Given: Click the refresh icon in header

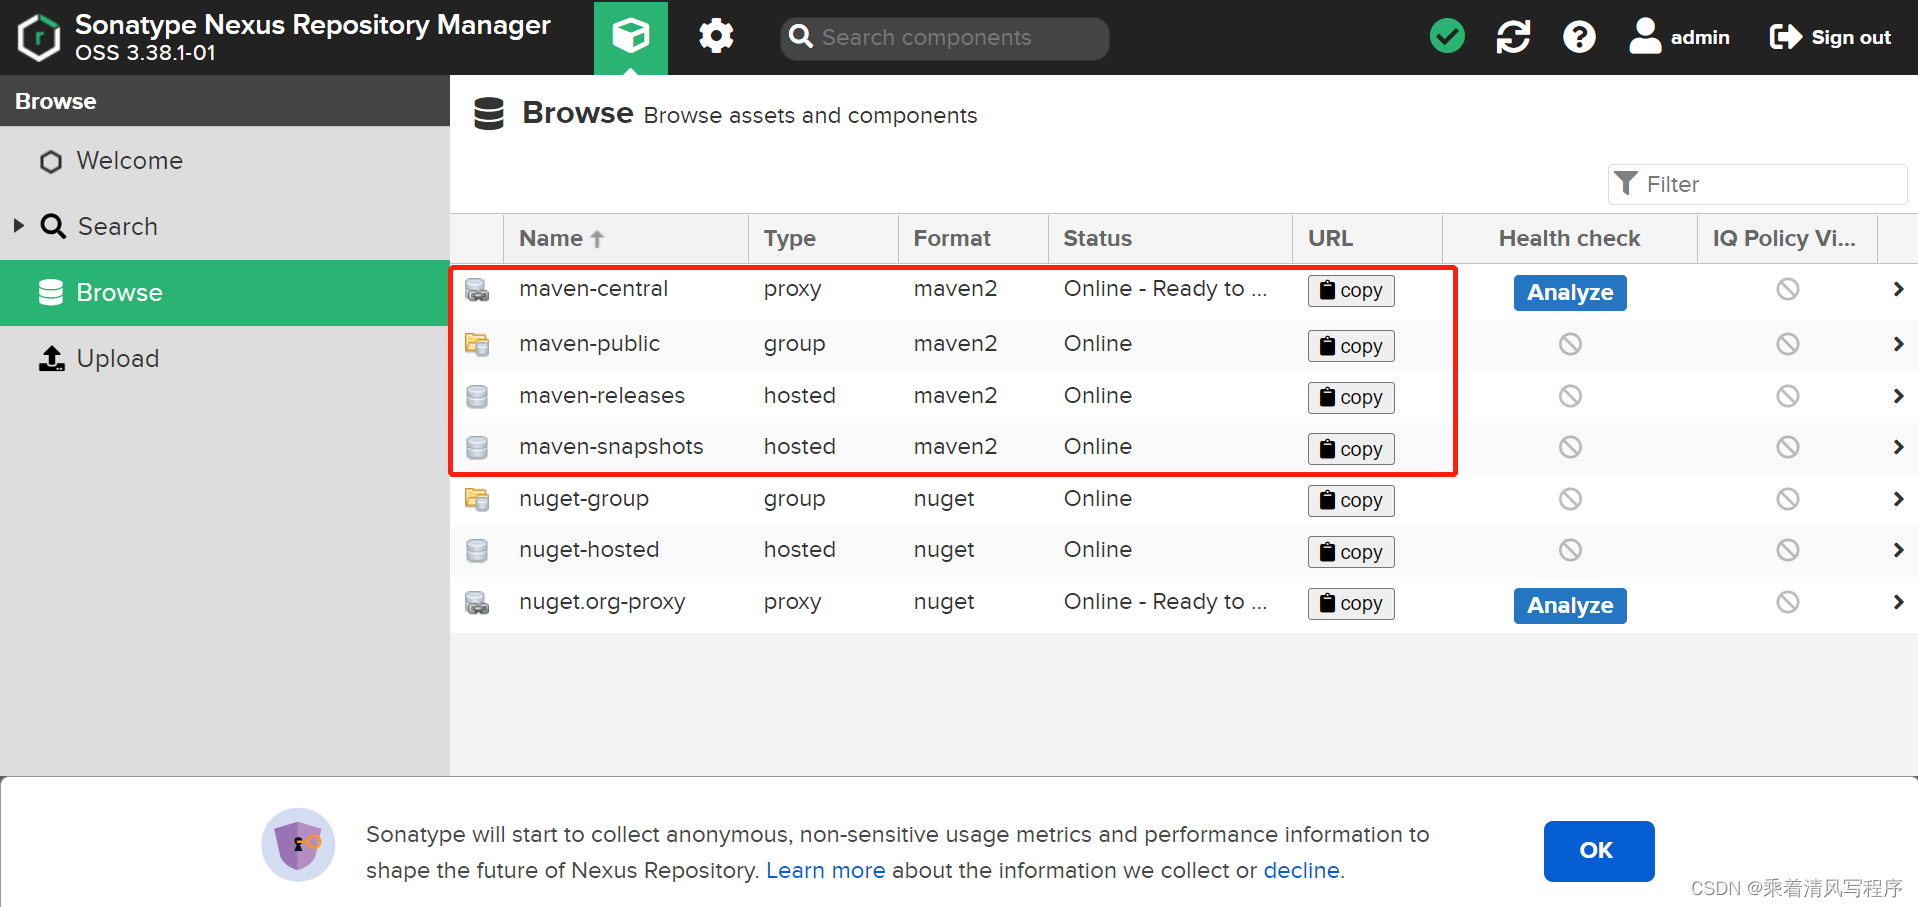Looking at the screenshot, I should pos(1513,37).
